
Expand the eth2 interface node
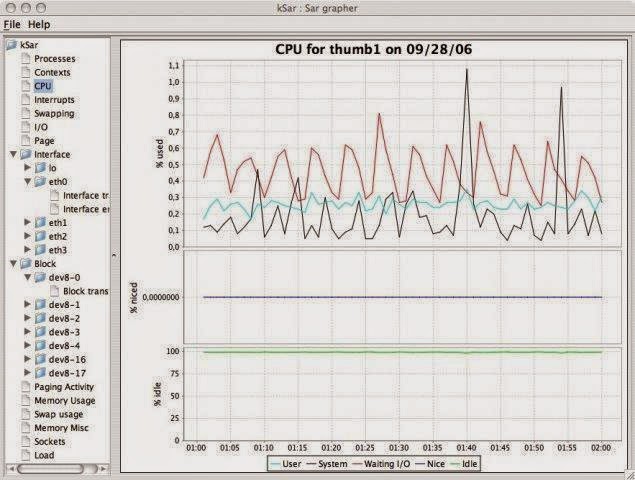(28, 236)
